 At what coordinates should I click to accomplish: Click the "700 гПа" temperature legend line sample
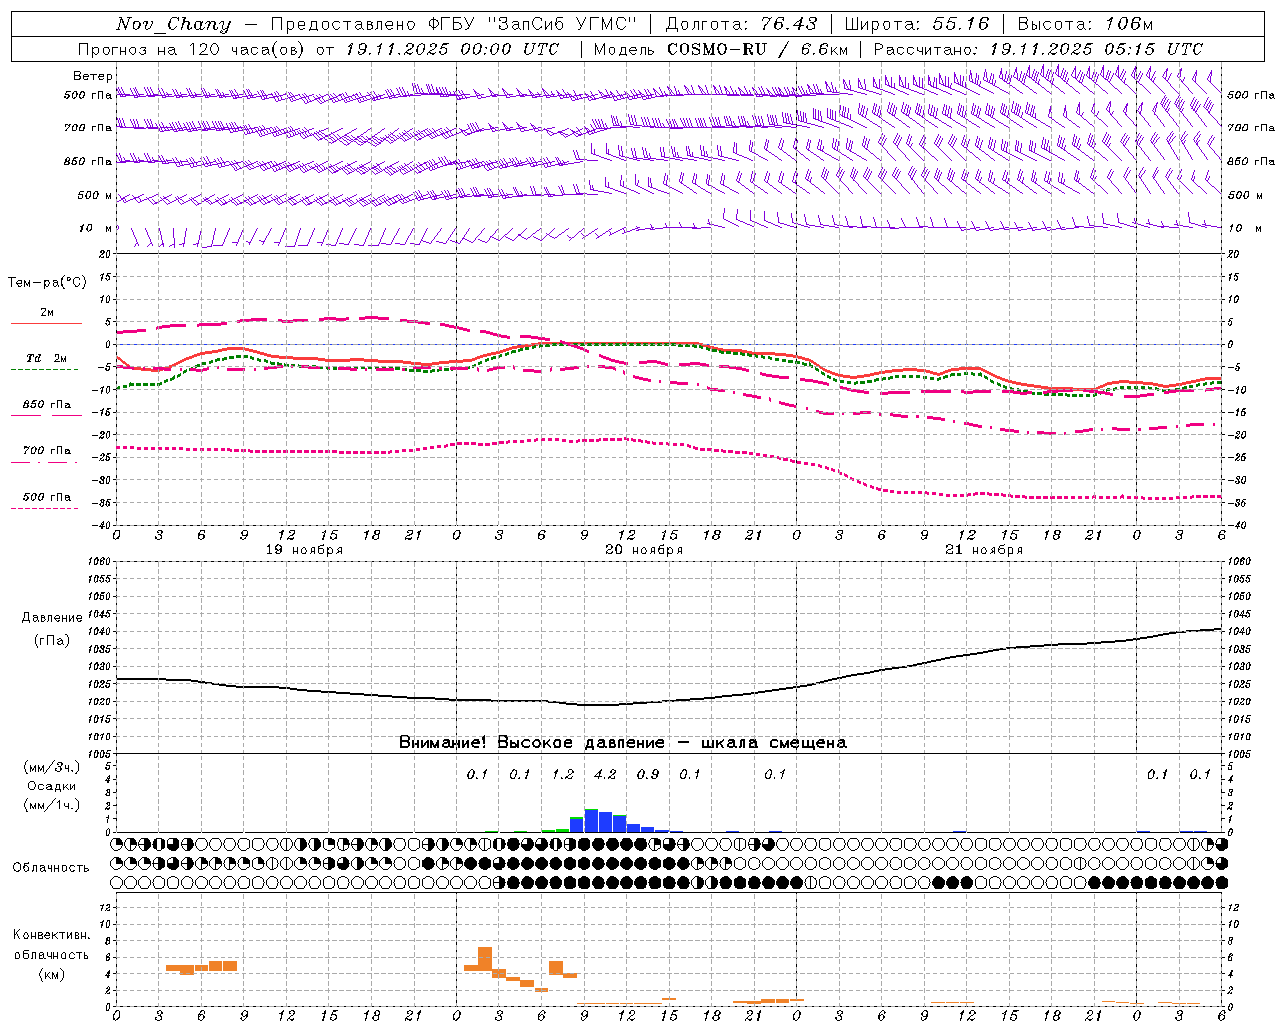(x=45, y=463)
